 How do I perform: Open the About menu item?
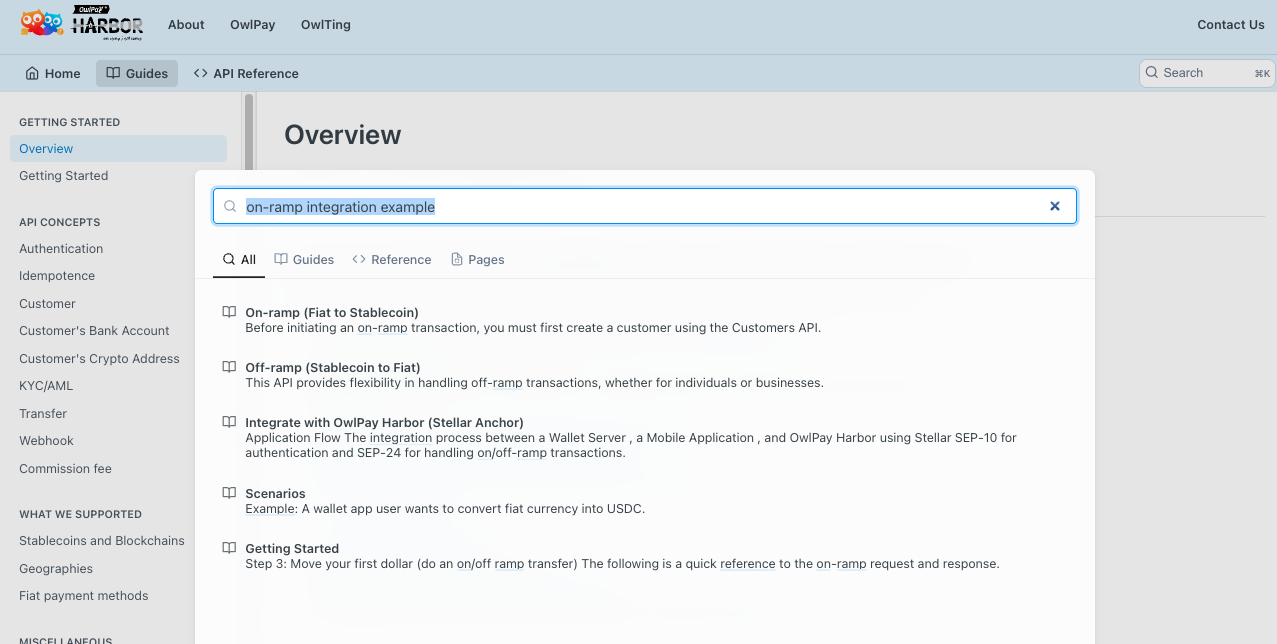pos(186,25)
